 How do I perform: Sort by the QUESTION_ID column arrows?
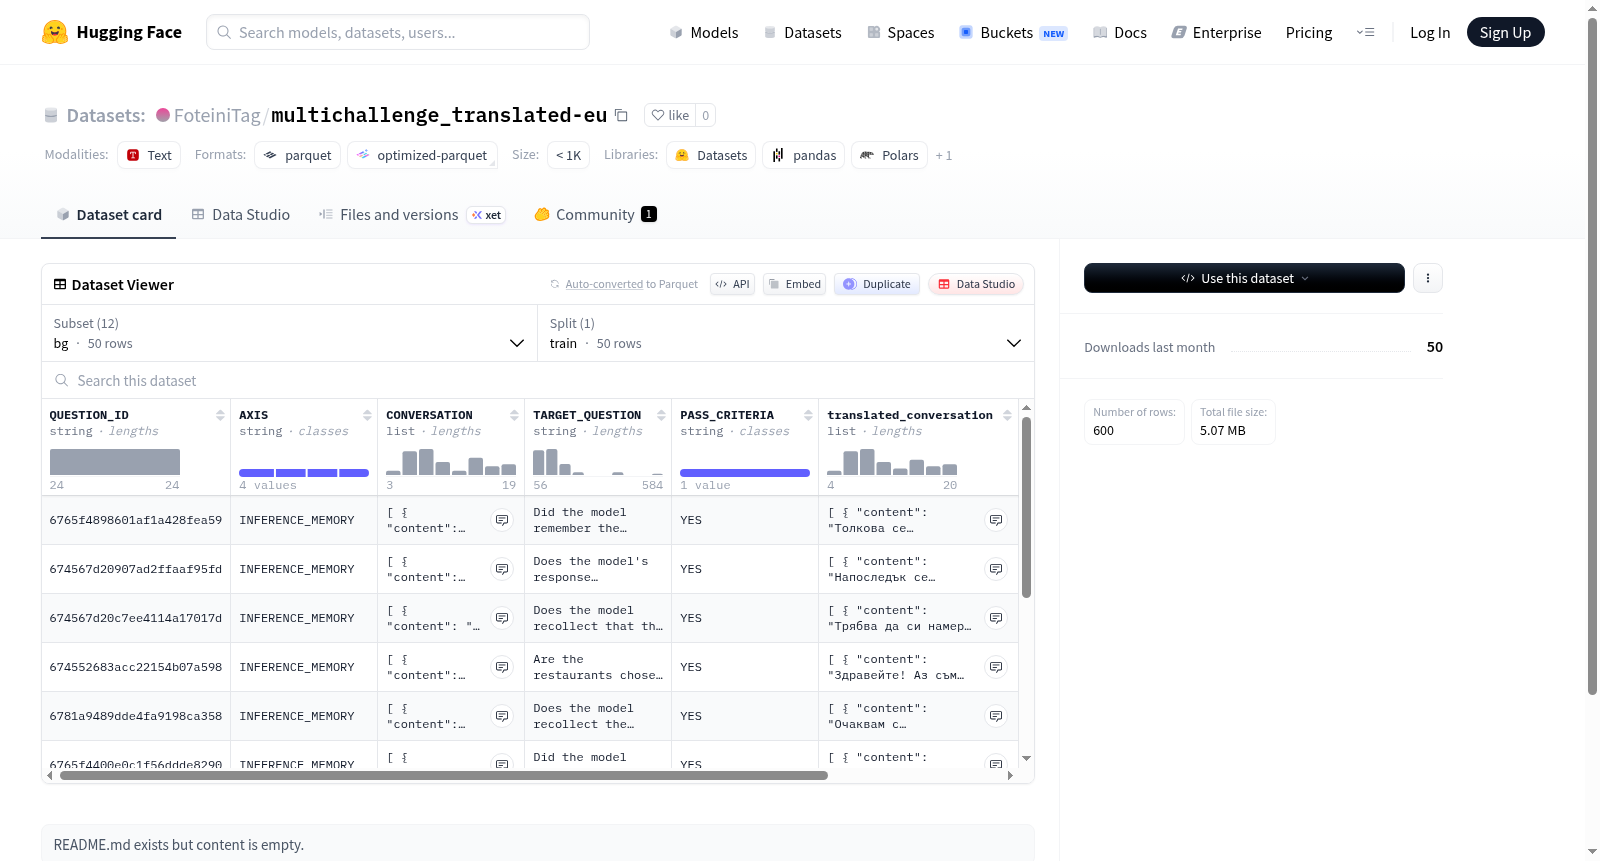220,415
